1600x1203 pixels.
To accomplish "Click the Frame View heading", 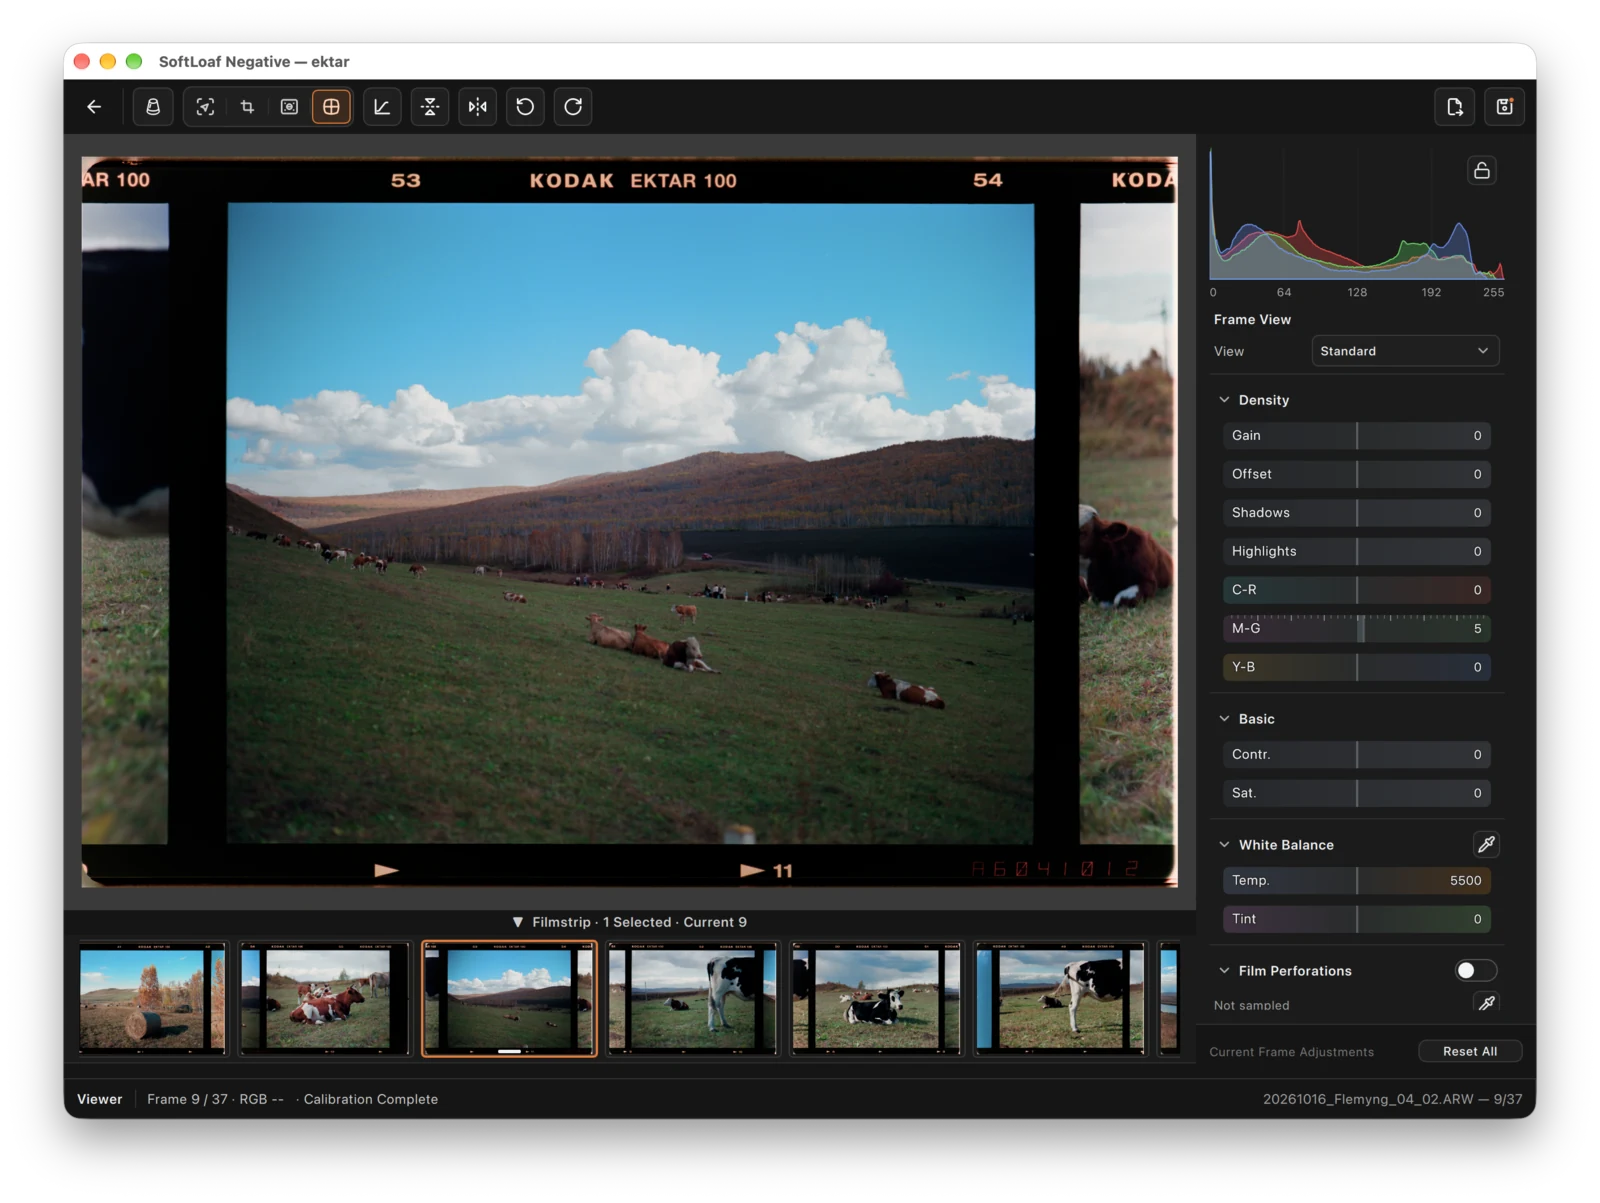I will pos(1252,320).
